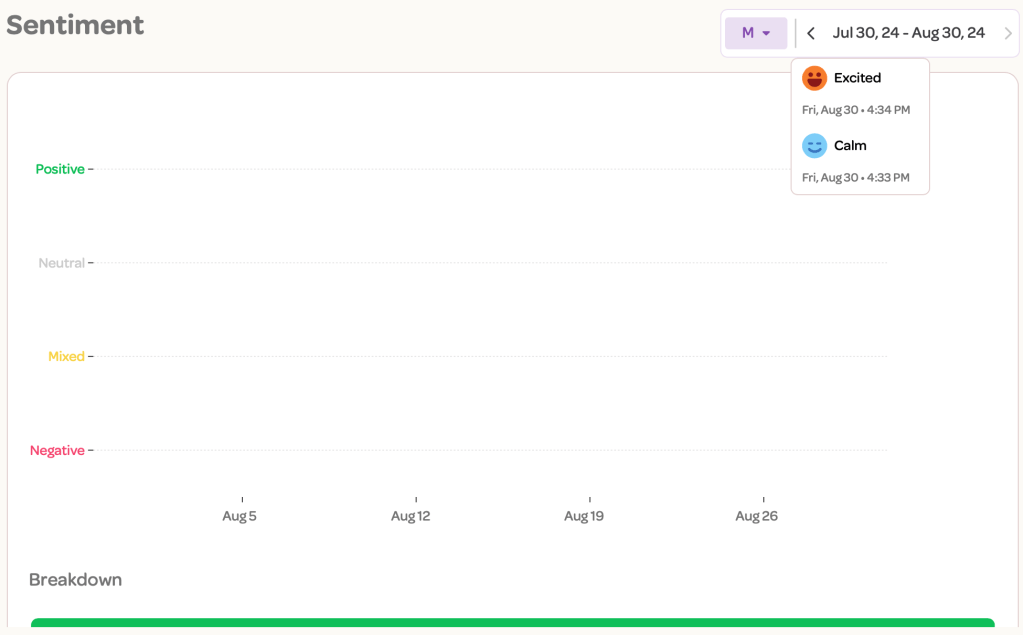Click the Jul 30 - Aug 30 date range
This screenshot has height=635, width=1023.
(x=908, y=33)
